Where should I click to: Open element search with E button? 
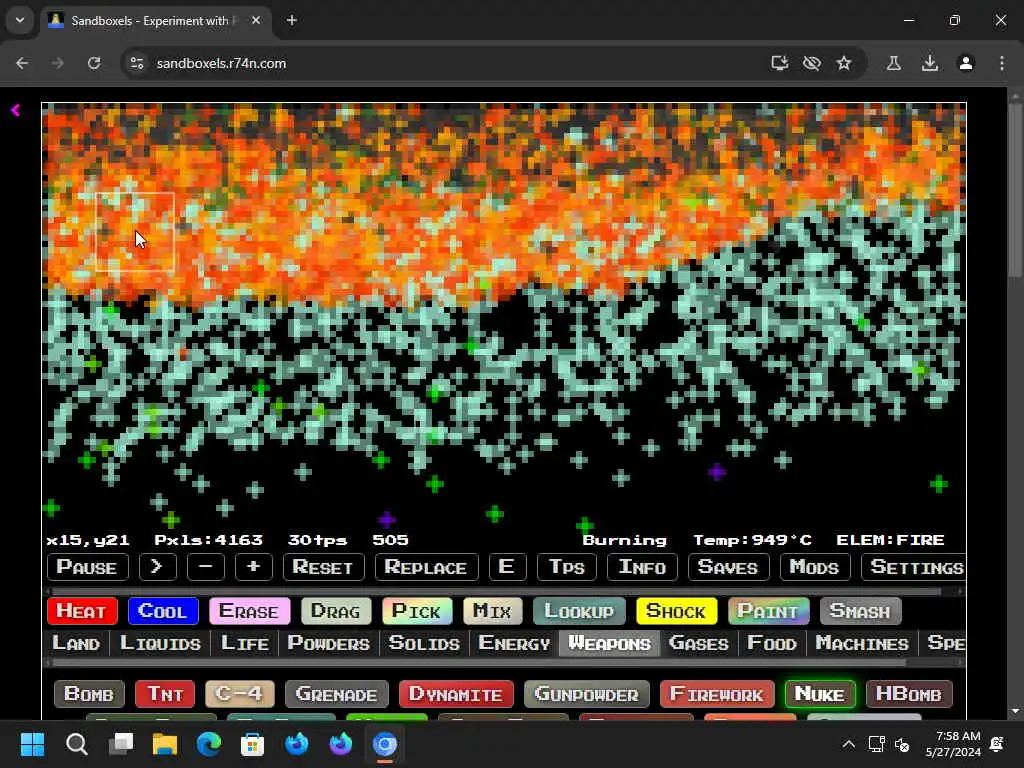507,567
